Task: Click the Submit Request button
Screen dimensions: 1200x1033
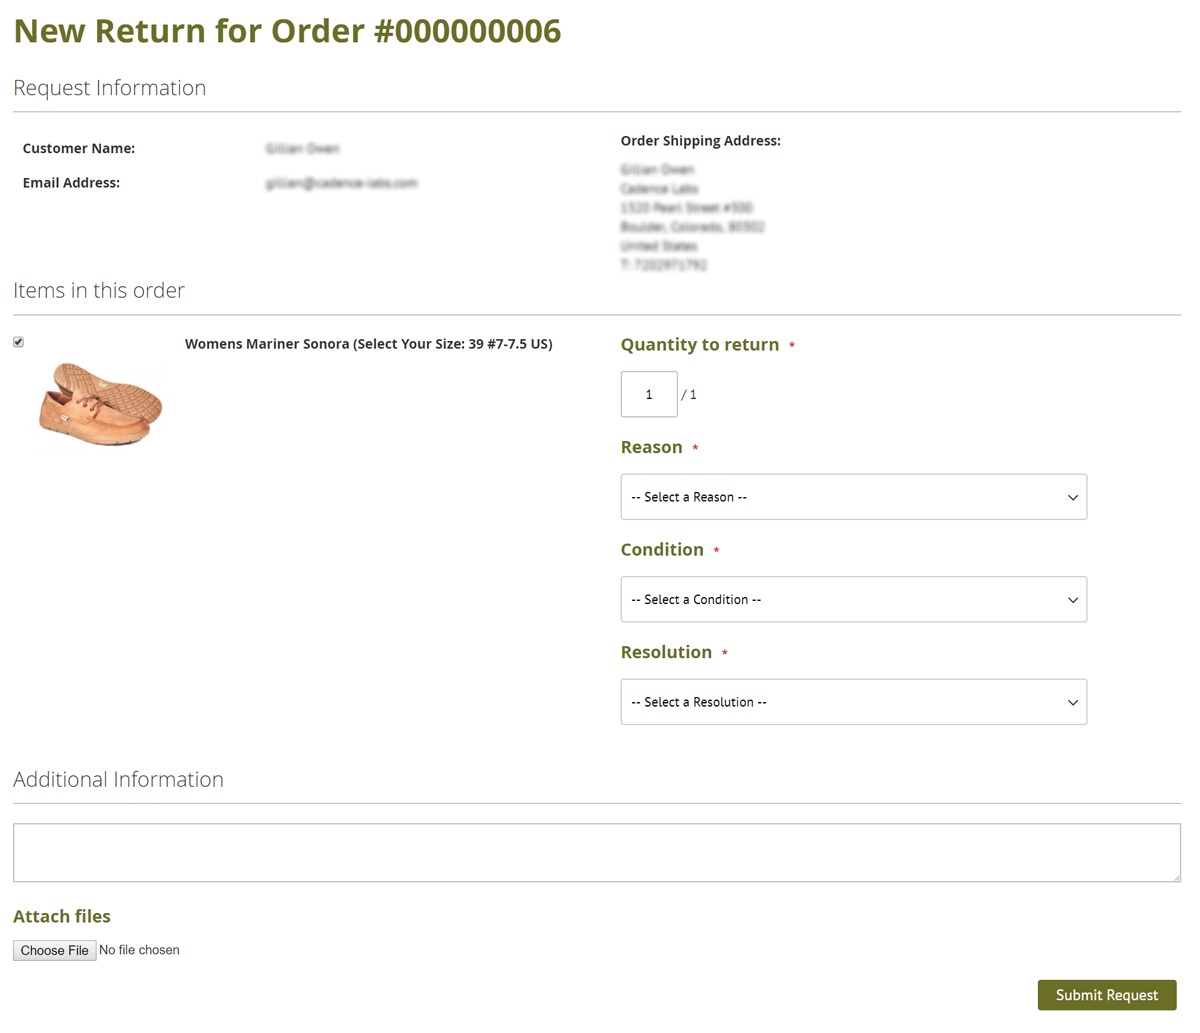Action: click(x=1107, y=995)
